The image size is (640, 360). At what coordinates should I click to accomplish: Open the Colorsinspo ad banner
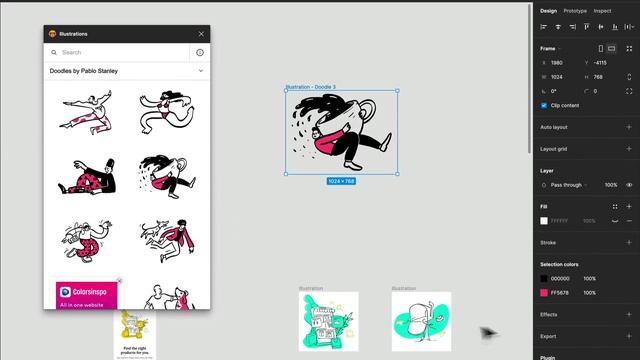[x=87, y=296]
